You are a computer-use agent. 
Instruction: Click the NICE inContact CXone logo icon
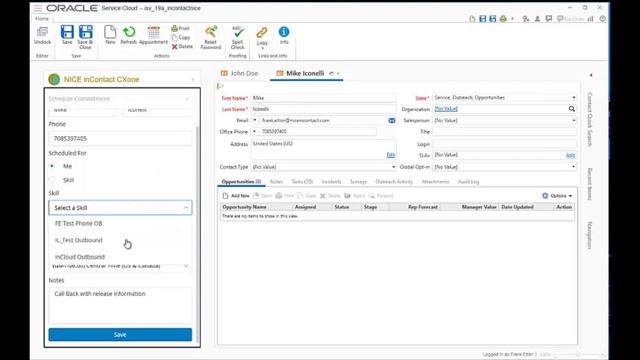tap(54, 79)
